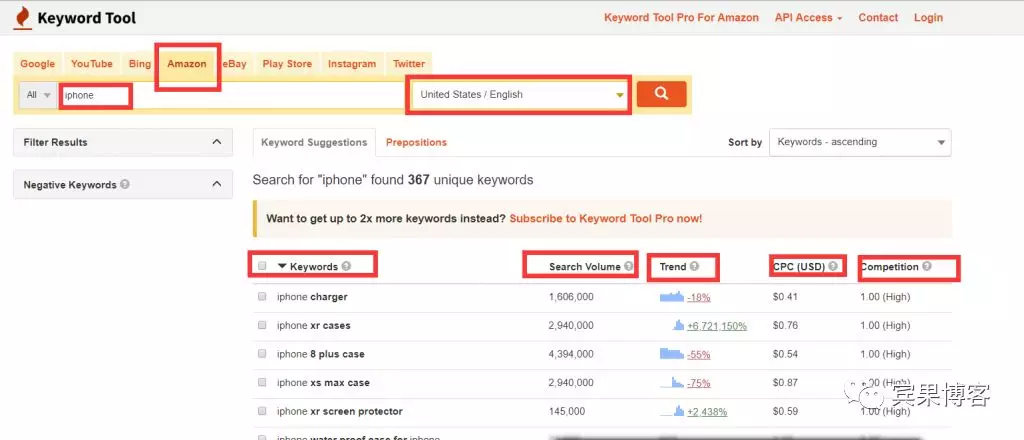The height and width of the screenshot is (440, 1024).
Task: Click trend chart for iphone charger
Action: [671, 296]
